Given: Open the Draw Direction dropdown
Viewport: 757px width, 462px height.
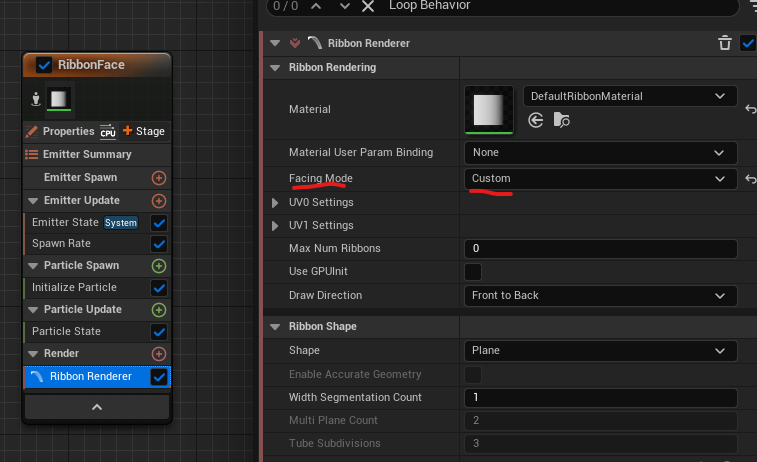Looking at the screenshot, I should (x=601, y=295).
